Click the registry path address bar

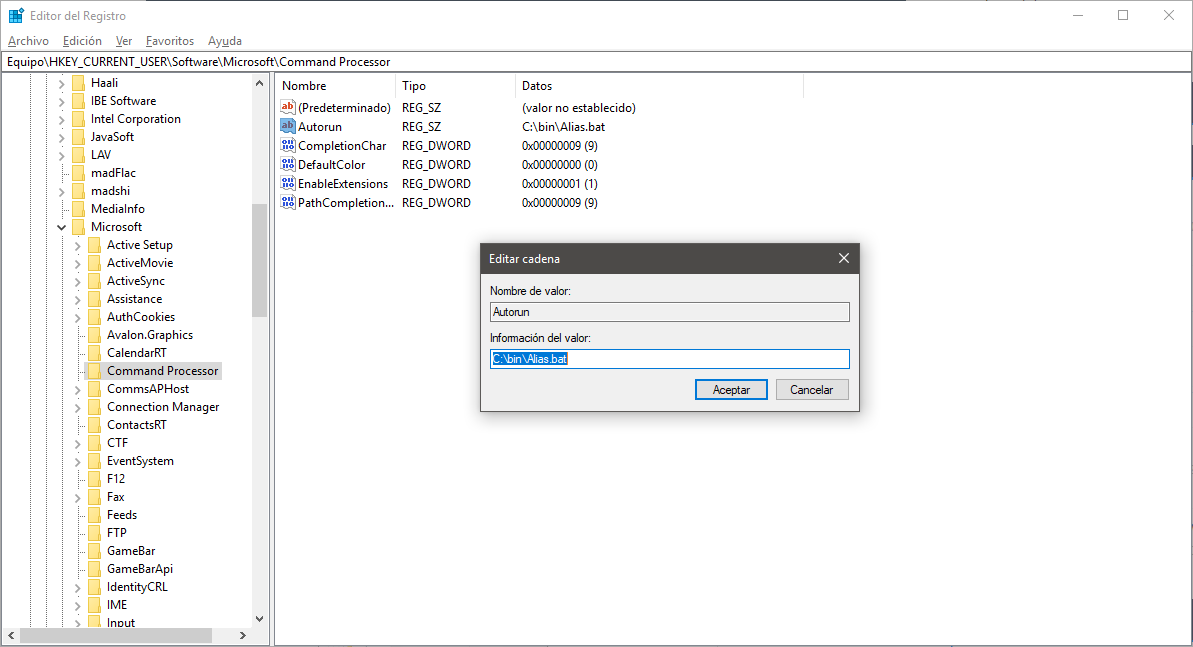click(x=596, y=62)
